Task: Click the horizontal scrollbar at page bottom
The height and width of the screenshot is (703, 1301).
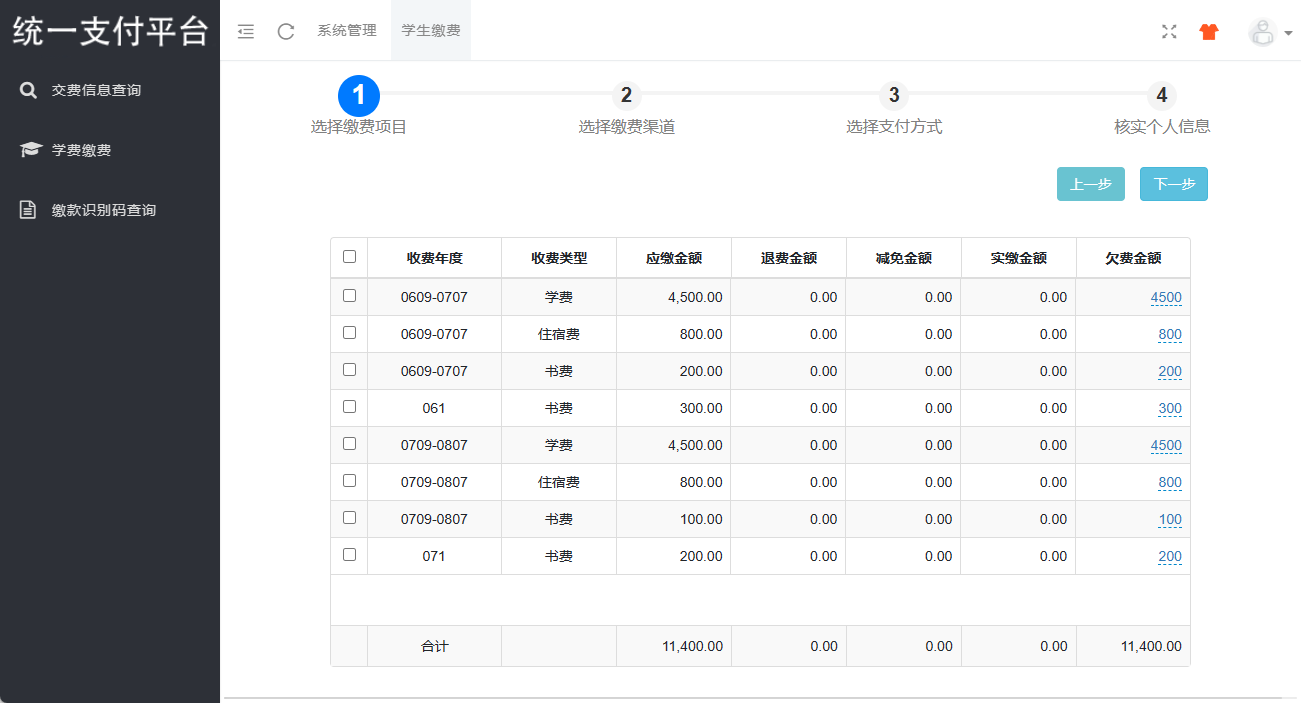Action: tap(752, 698)
